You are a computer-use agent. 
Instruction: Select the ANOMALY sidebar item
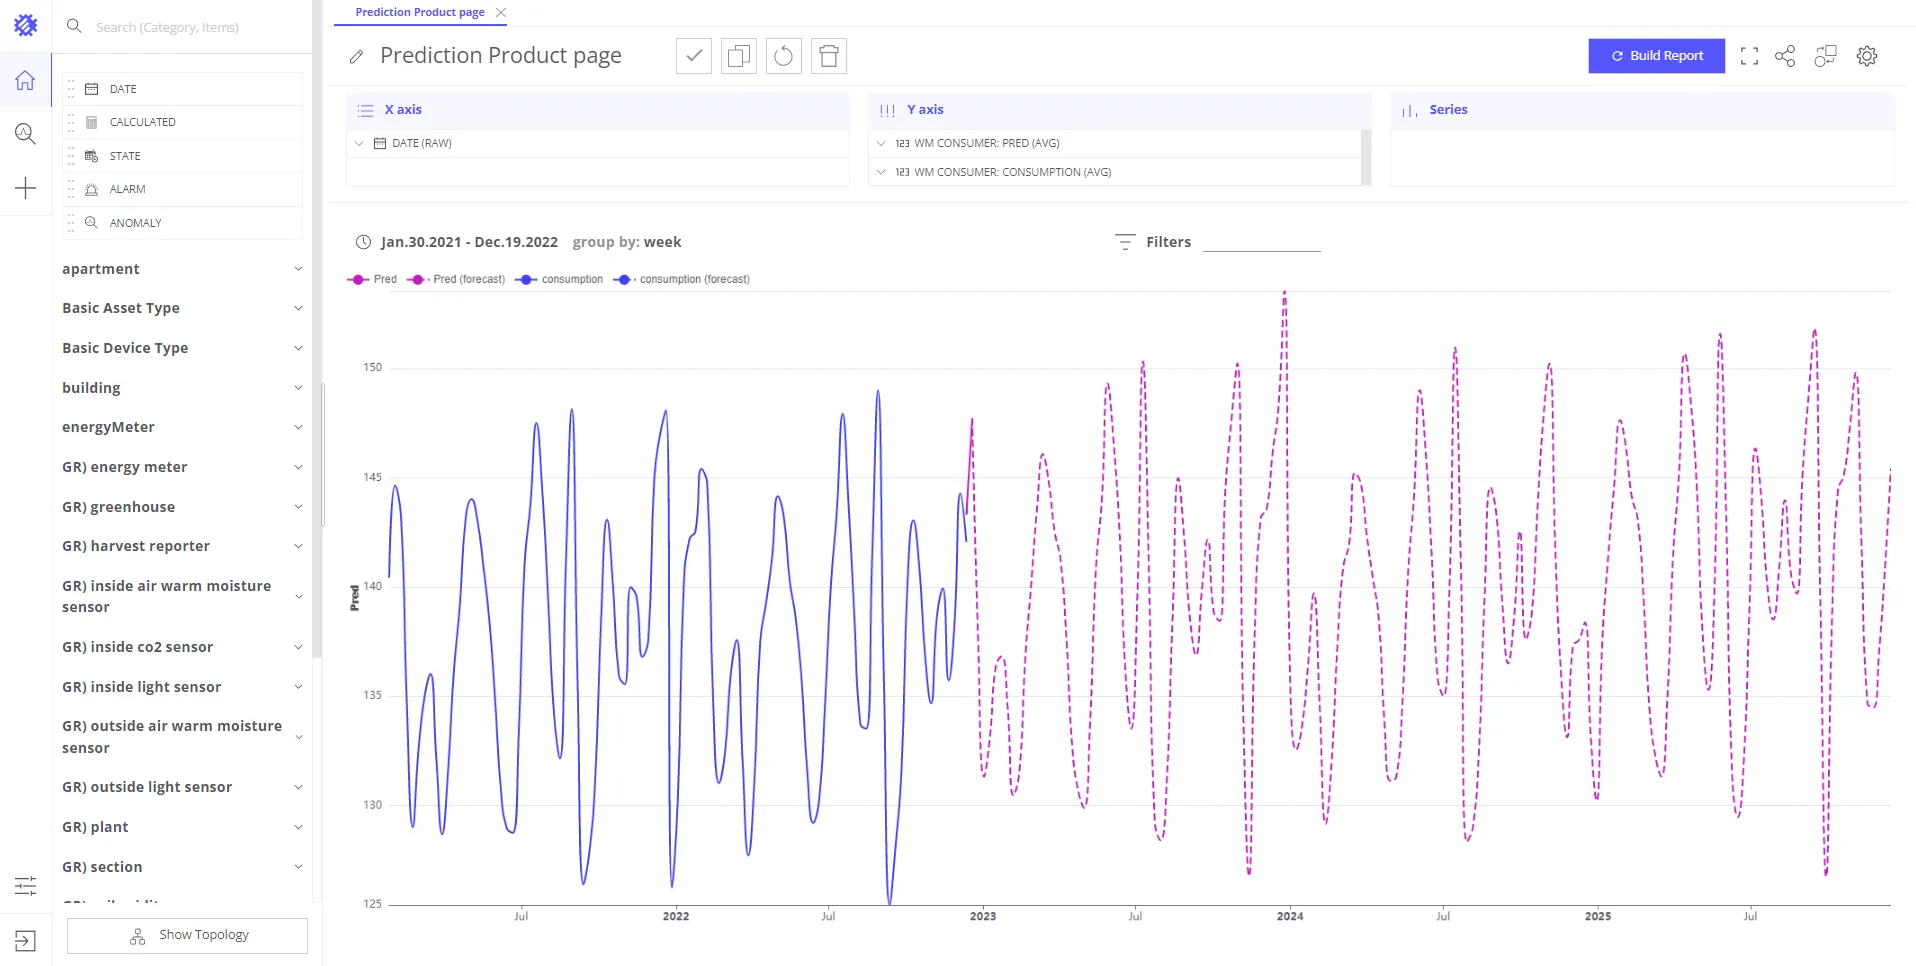click(x=182, y=223)
